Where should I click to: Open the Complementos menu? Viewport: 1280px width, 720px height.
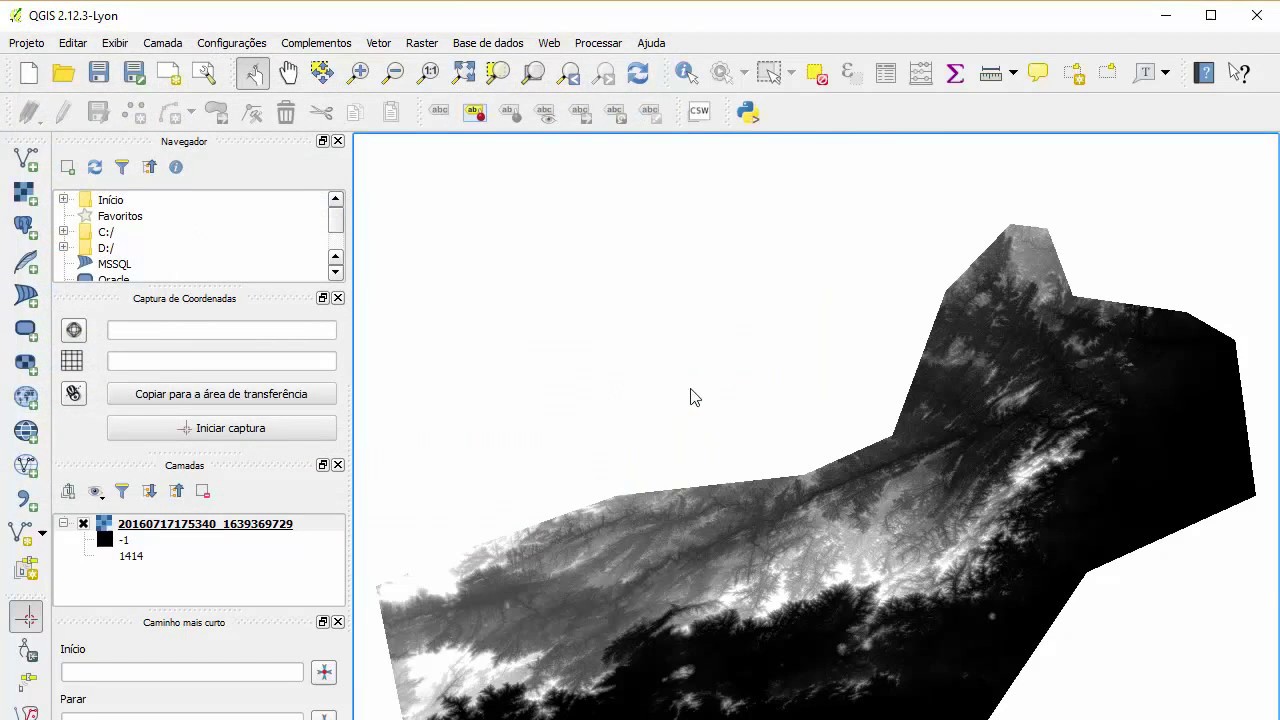click(x=316, y=43)
